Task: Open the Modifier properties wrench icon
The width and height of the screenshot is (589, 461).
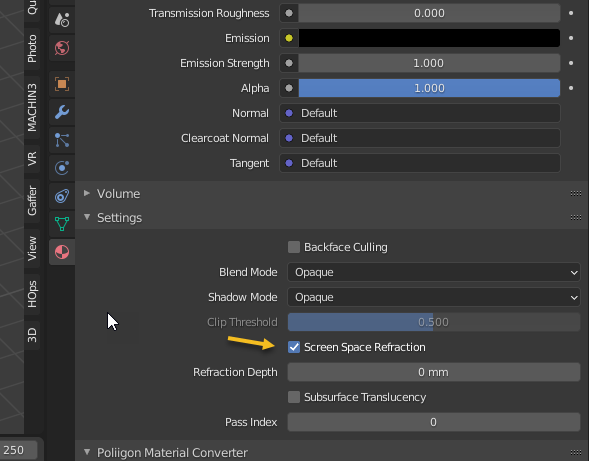Action: [x=62, y=112]
